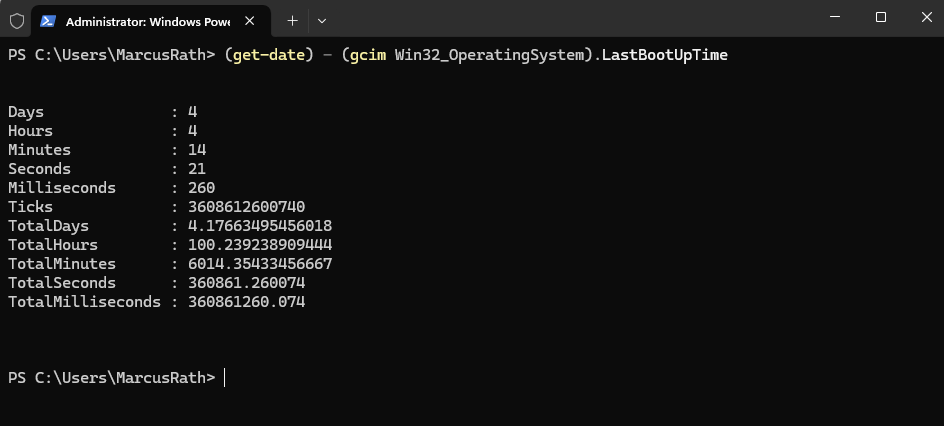Click the administrator shield icon

coord(17,21)
